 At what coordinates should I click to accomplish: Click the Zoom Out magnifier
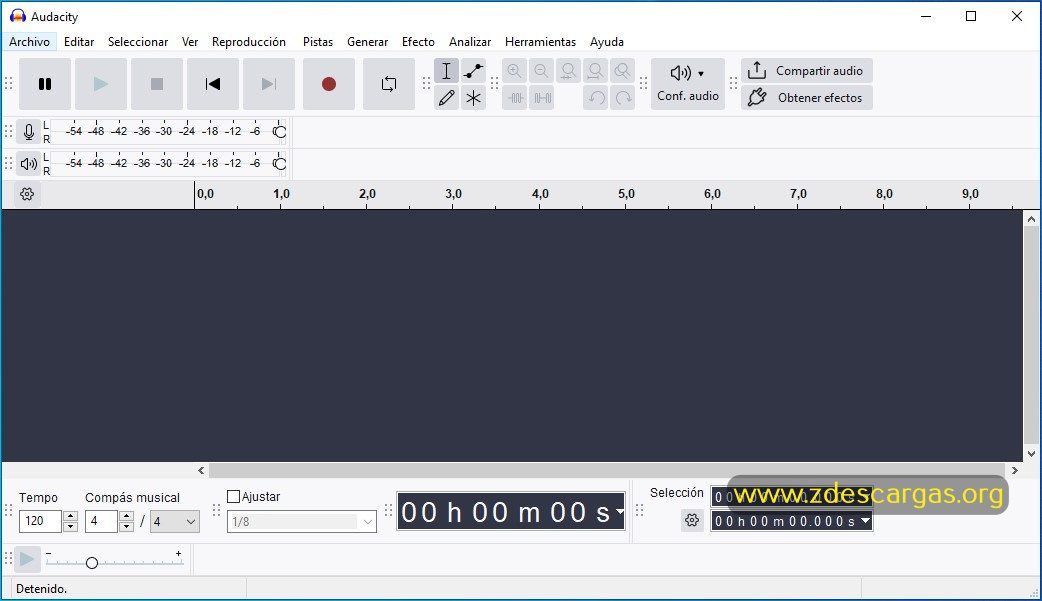point(542,70)
